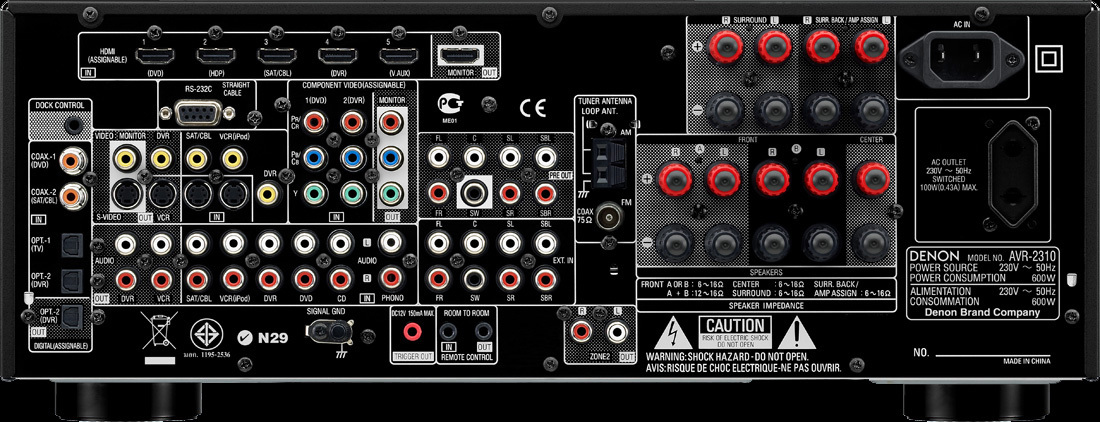
Task: Click the HDMI 1 (DVD) input port
Action: click(x=156, y=57)
